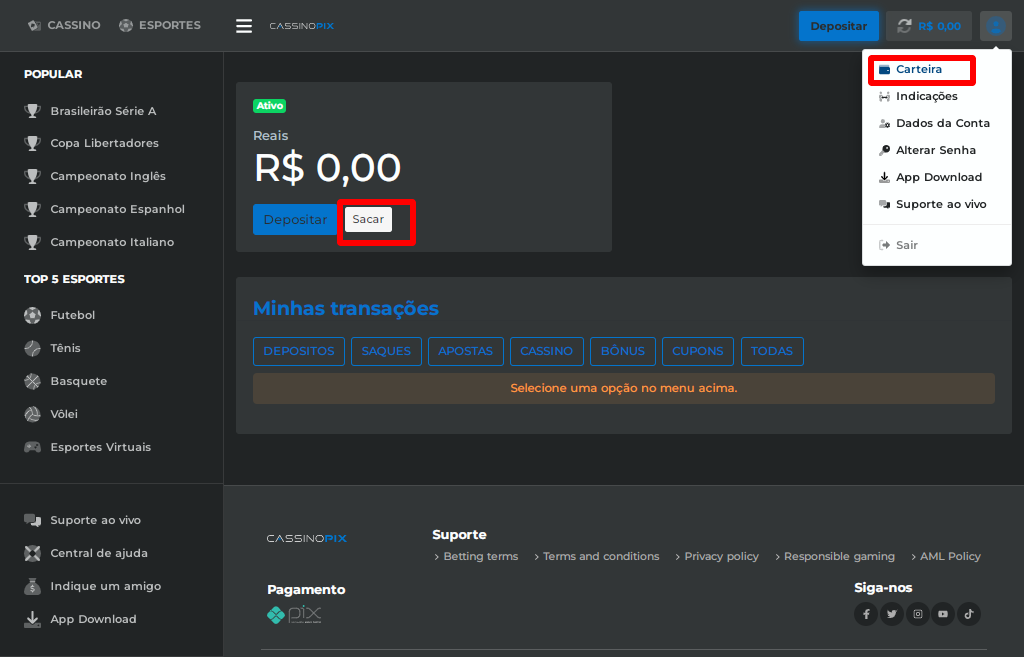
Task: Filter transactions by CUPONS
Action: [697, 351]
